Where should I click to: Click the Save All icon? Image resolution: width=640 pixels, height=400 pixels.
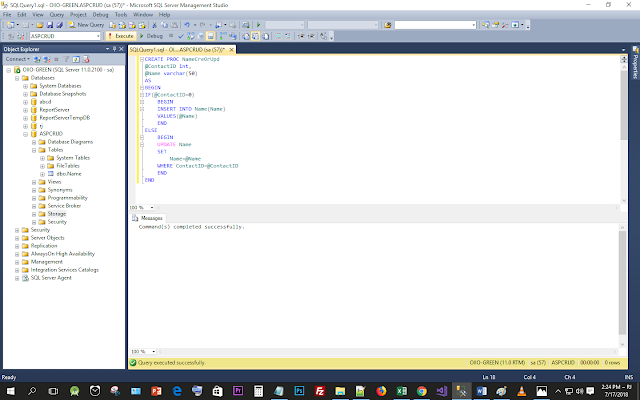click(60, 25)
